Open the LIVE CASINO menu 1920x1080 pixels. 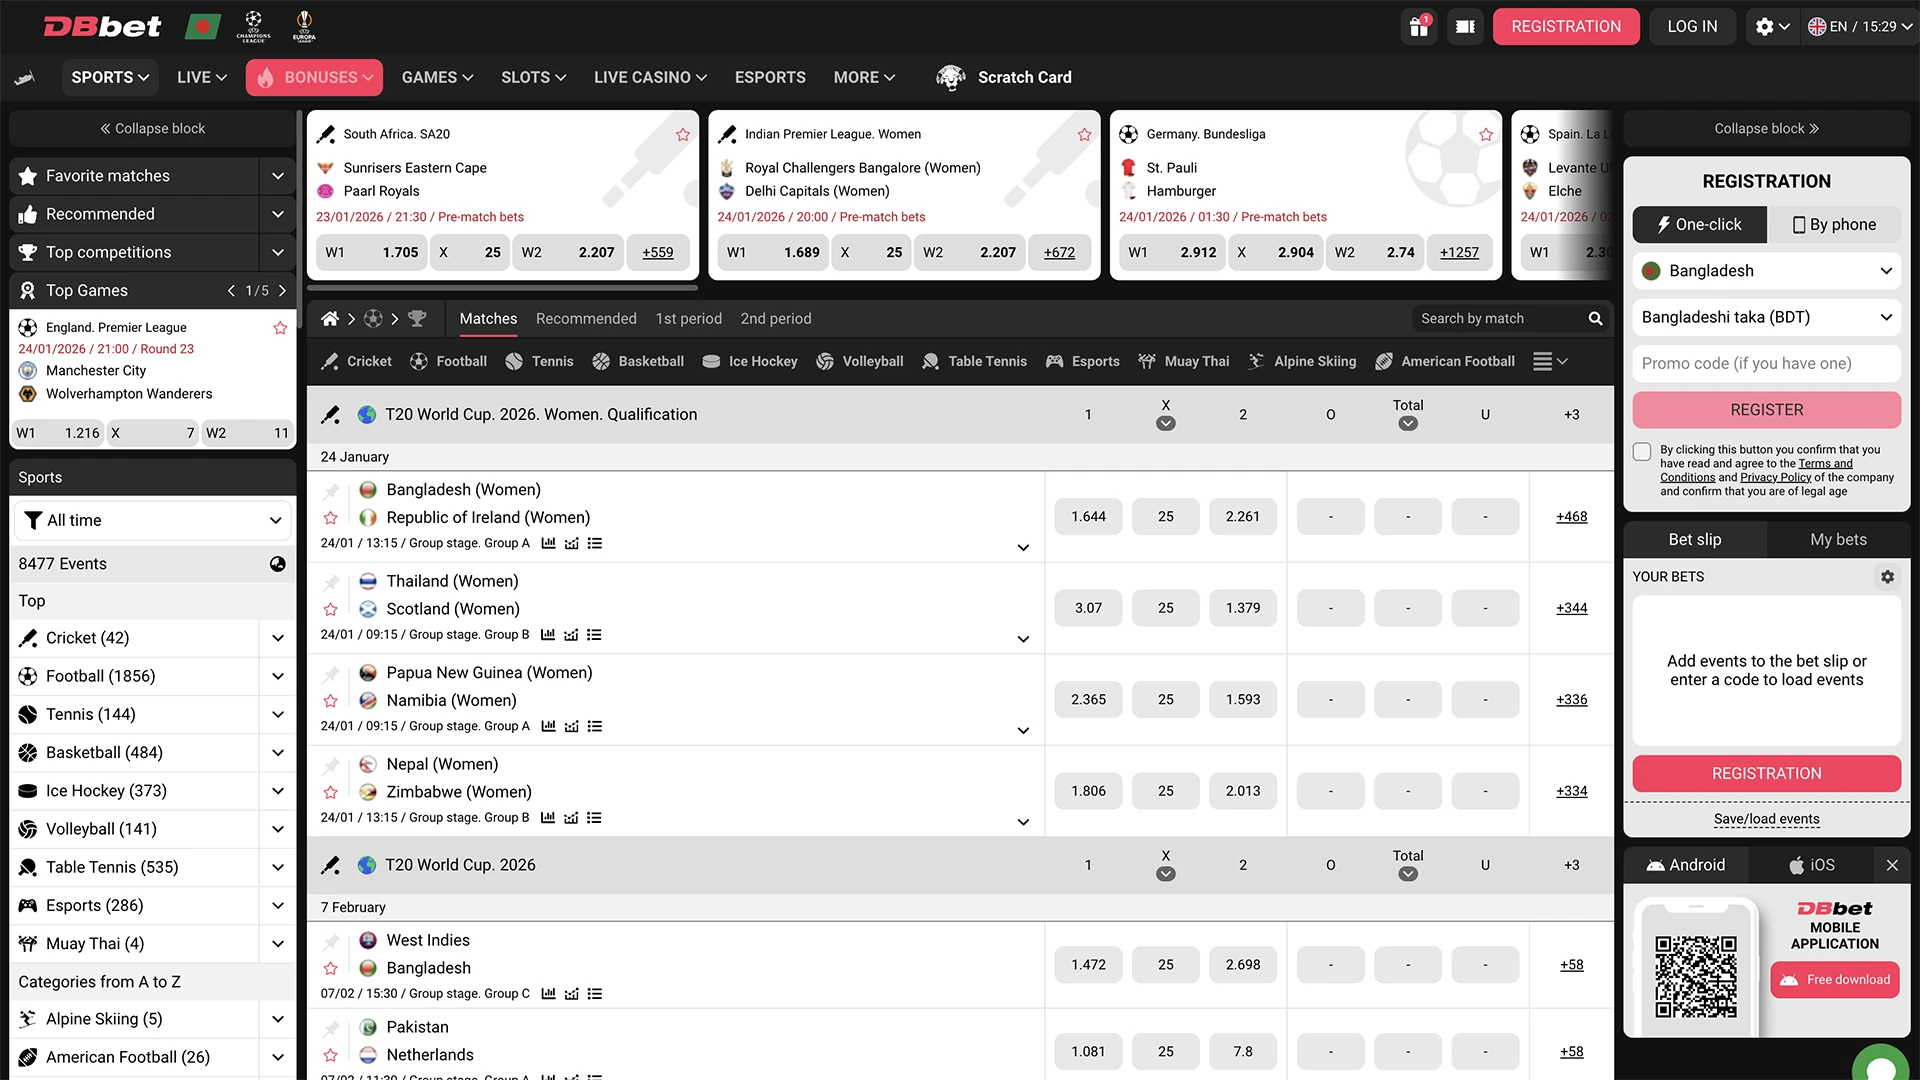649,77
